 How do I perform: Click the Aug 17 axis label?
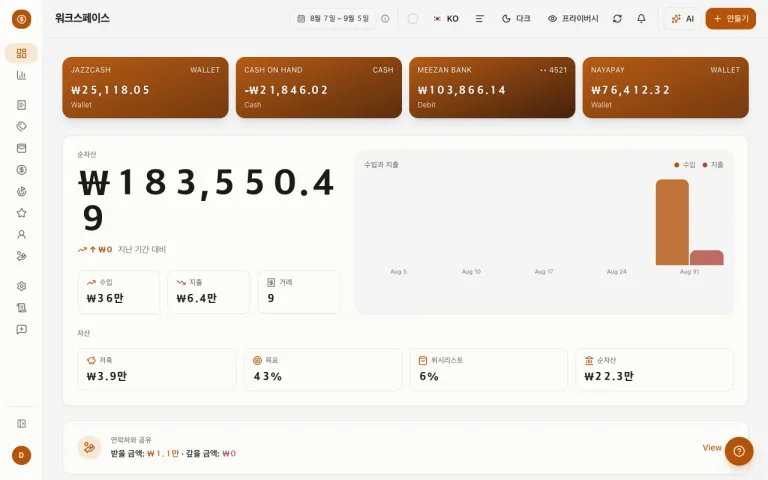click(544, 271)
